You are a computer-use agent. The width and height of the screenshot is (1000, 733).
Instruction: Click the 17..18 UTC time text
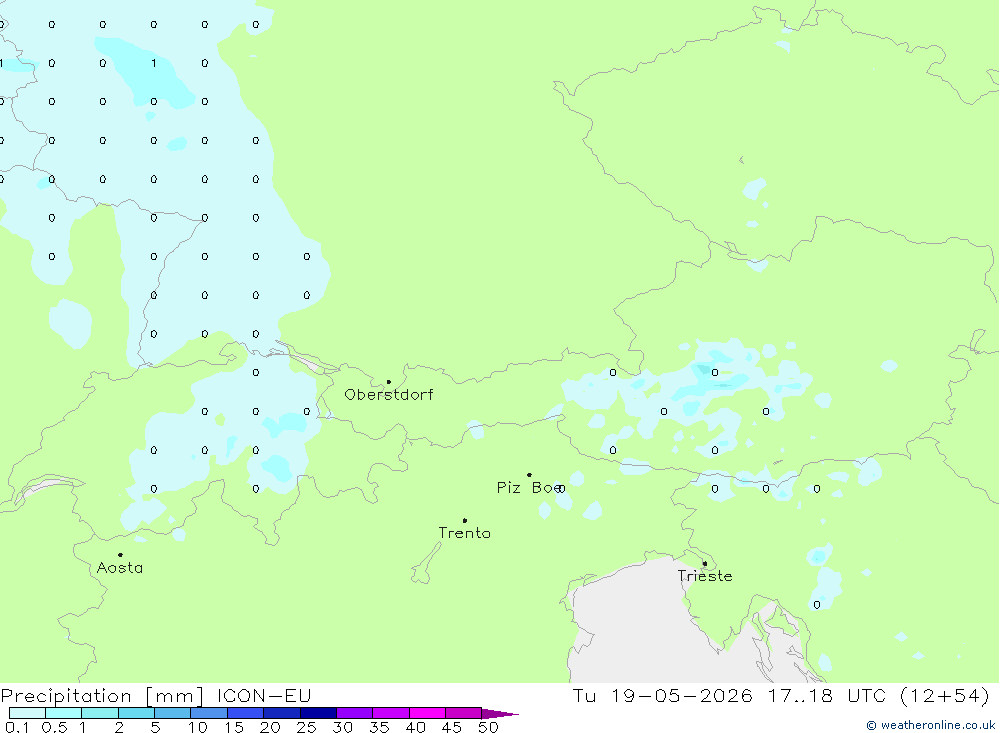coord(827,696)
